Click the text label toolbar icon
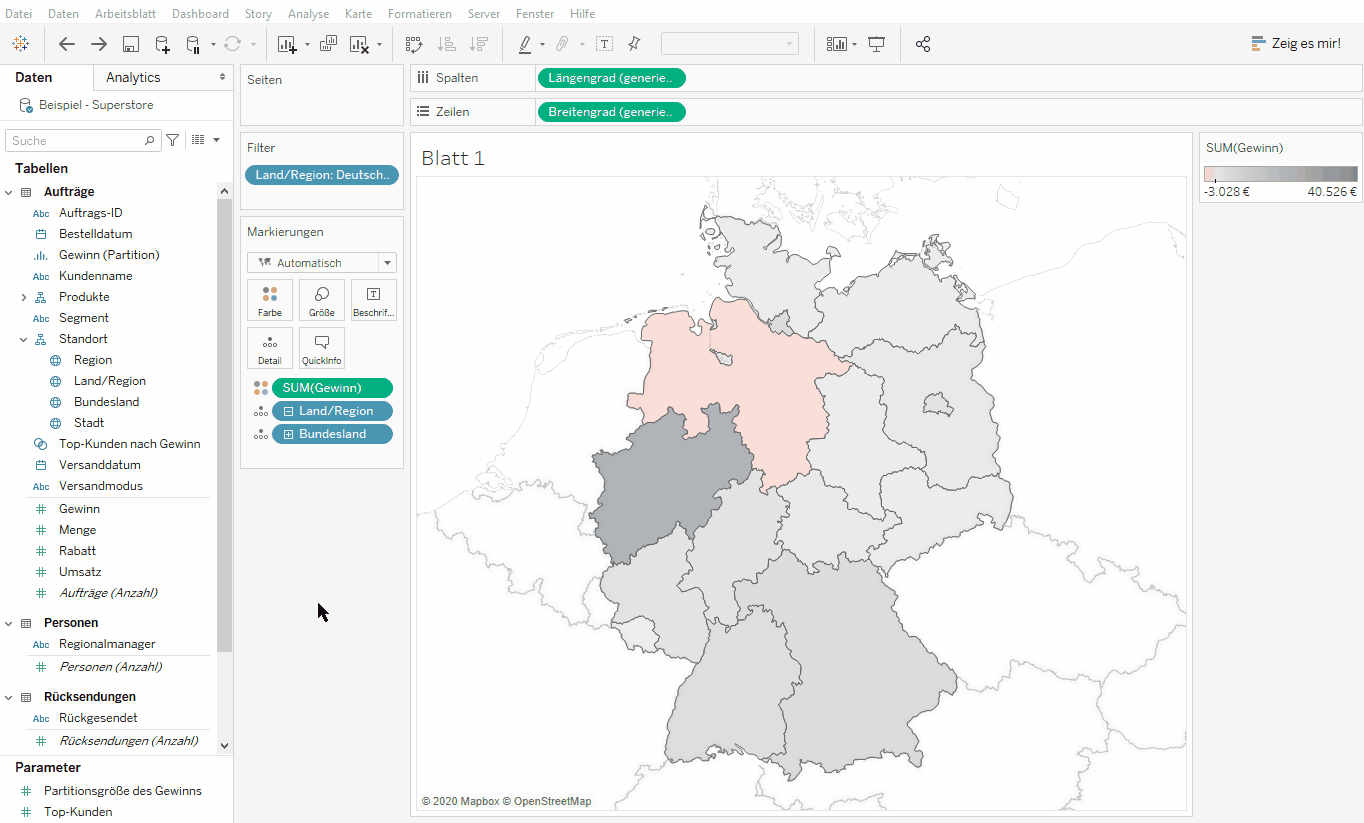The height and width of the screenshot is (823, 1364). coord(604,44)
